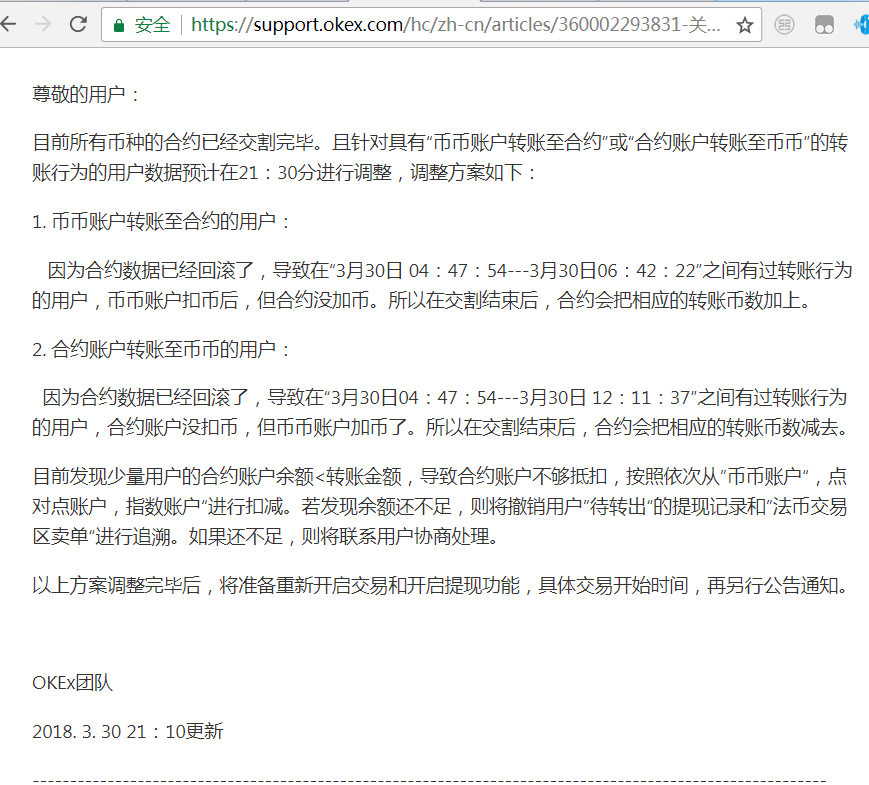Click the blue extension icon at toolbar edge
The image size is (869, 785).
click(861, 25)
